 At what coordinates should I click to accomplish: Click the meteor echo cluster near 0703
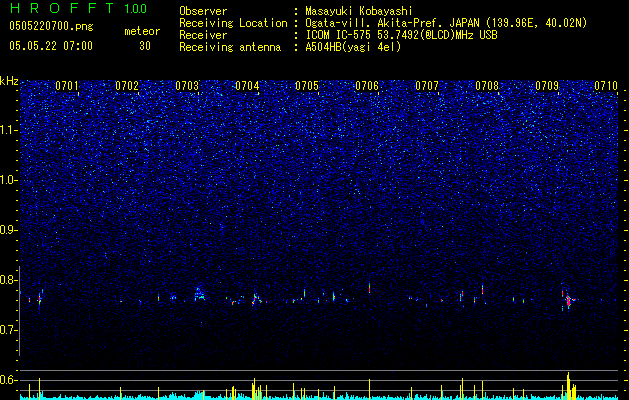[199, 294]
